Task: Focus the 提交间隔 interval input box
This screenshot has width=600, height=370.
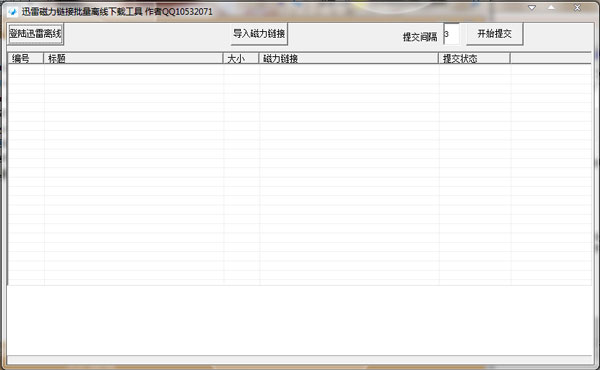Action: pyautogui.click(x=452, y=34)
